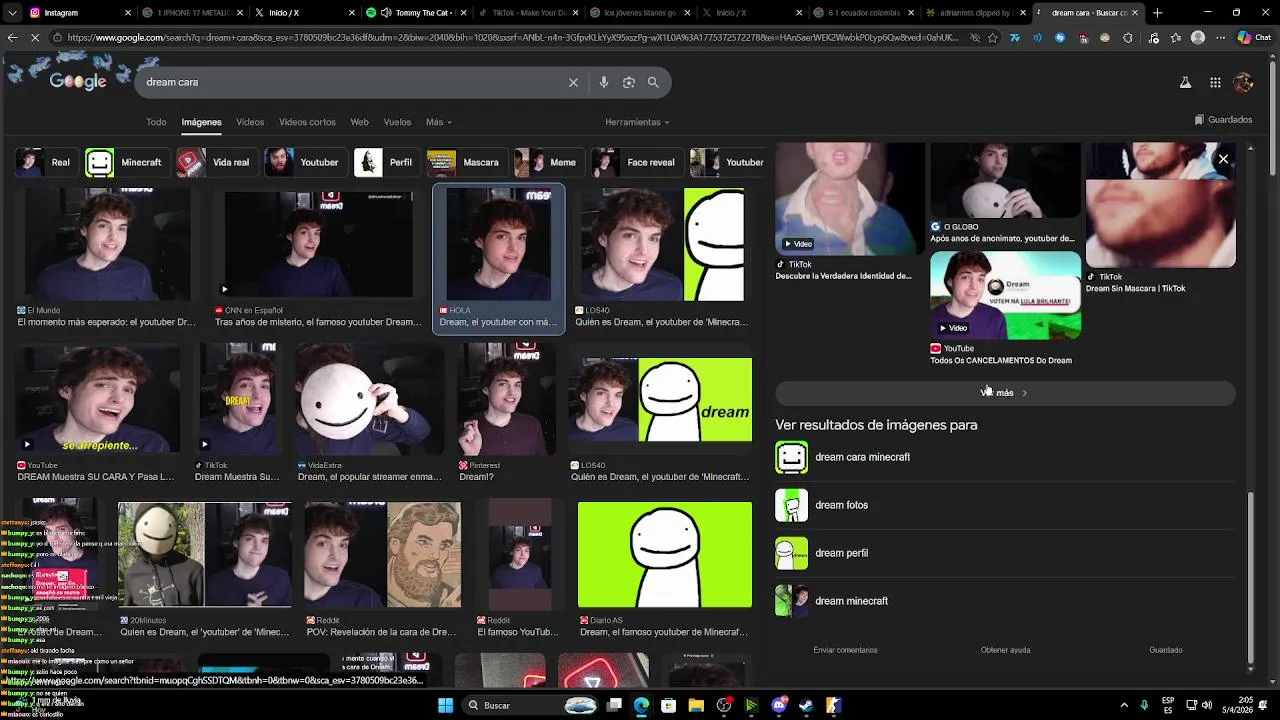Screen dimensions: 1280x720
Task: Select Videos cortos category
Action: [x=307, y=122]
